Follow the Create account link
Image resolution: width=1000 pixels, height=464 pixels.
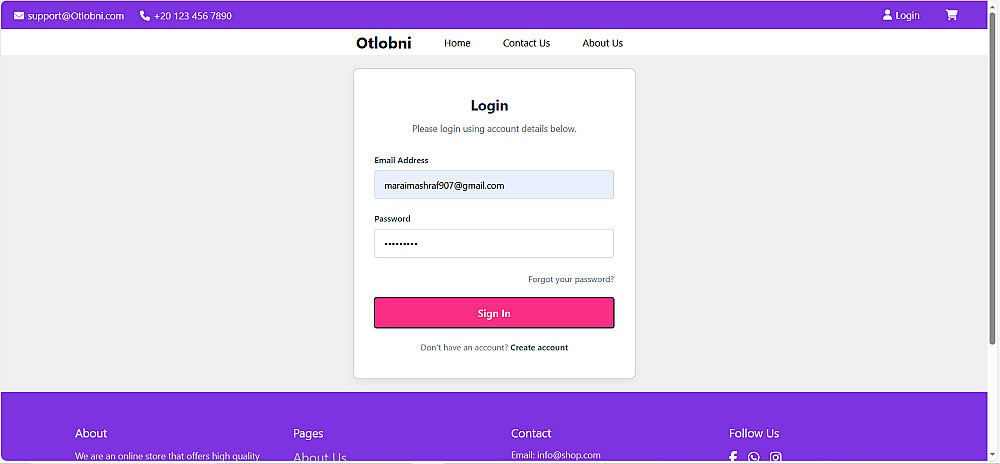coord(539,348)
